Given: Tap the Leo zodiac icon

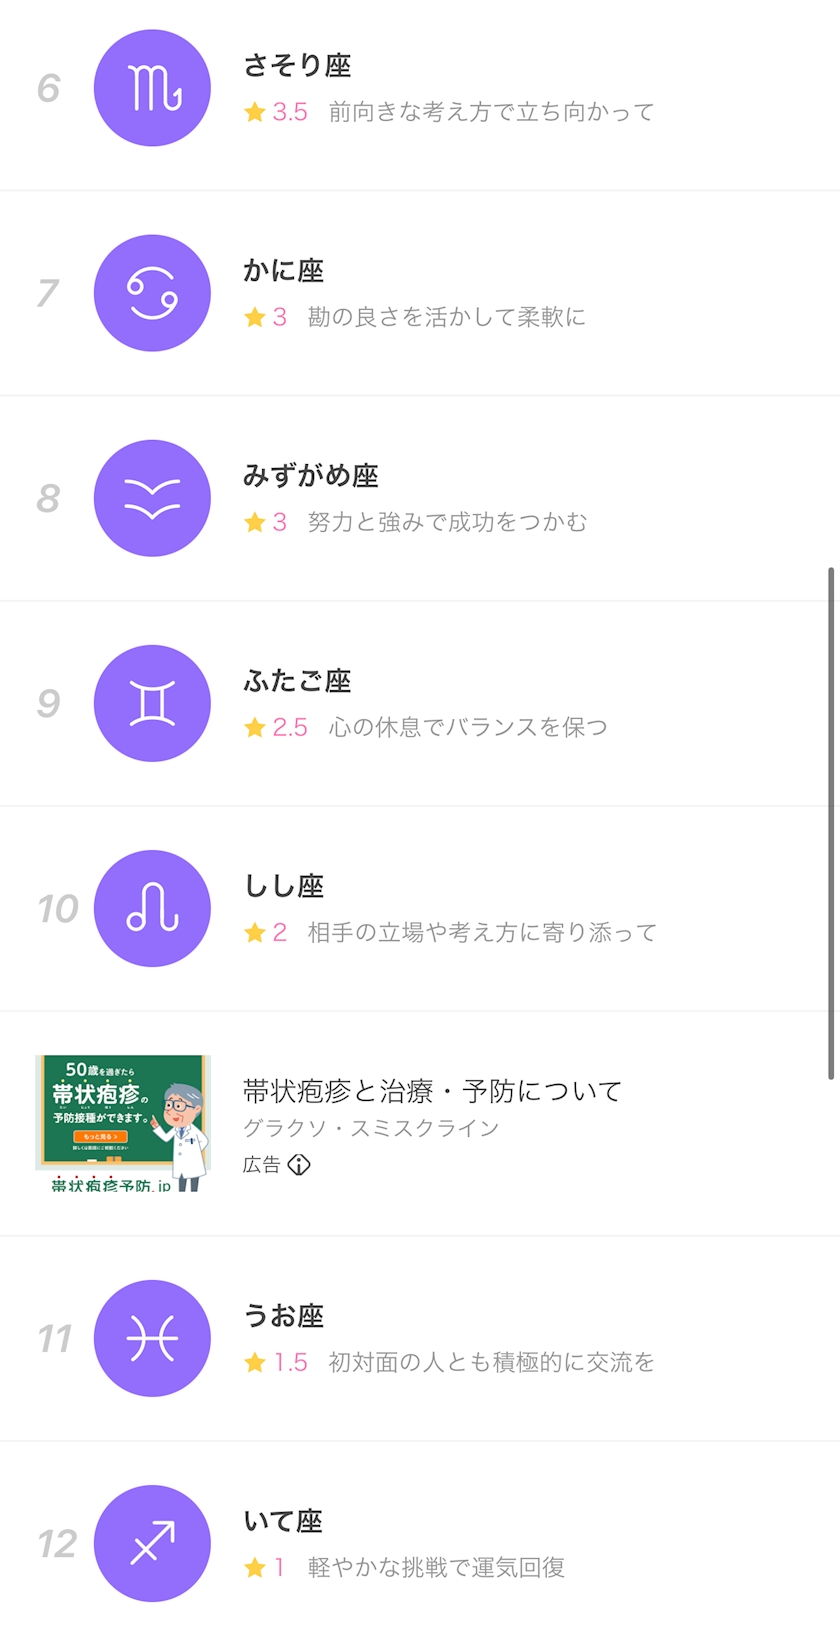Looking at the screenshot, I should 152,908.
